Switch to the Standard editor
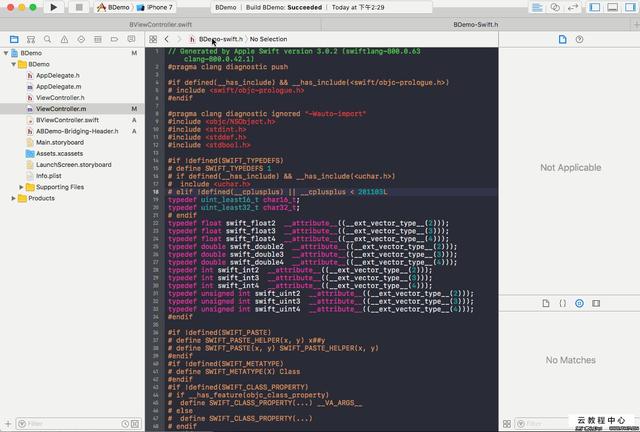The image size is (640, 432). [538, 7]
